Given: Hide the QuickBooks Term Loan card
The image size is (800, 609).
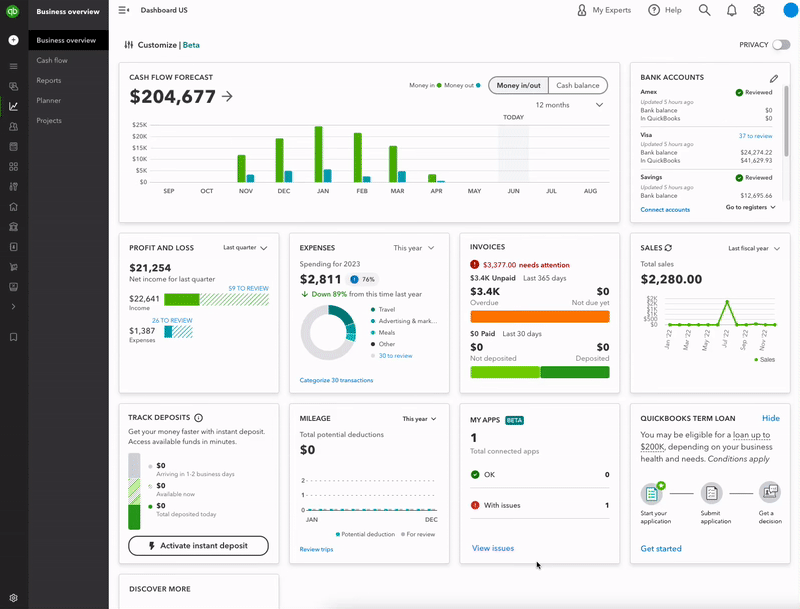Looking at the screenshot, I should point(770,418).
